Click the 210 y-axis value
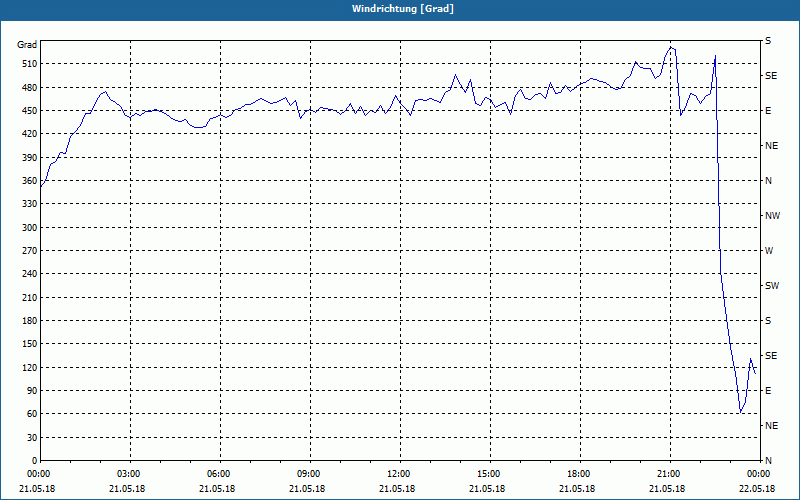This screenshot has width=800, height=500. coord(30,297)
